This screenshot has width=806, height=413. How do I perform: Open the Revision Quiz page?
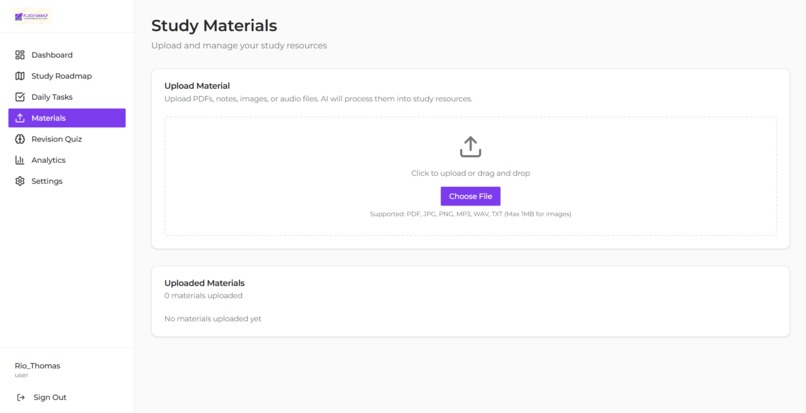(x=67, y=139)
